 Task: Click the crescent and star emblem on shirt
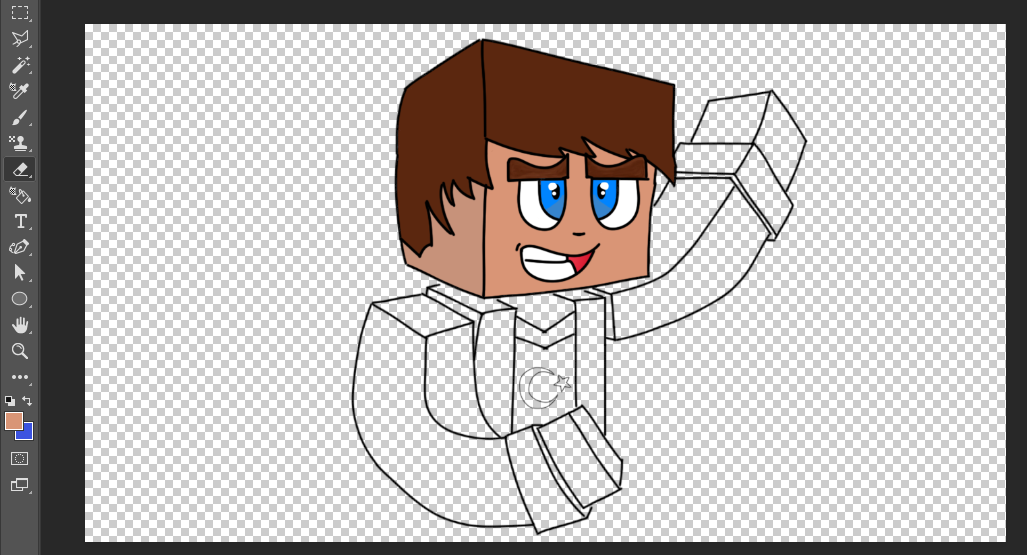click(545, 387)
